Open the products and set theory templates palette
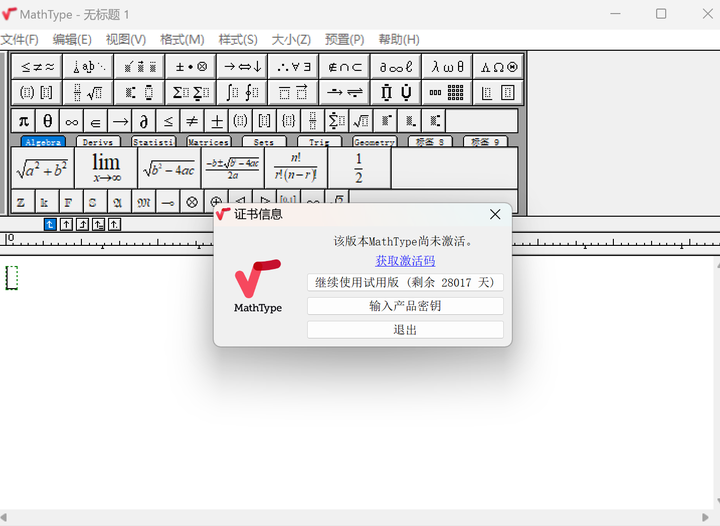The image size is (720, 526). pos(396,93)
